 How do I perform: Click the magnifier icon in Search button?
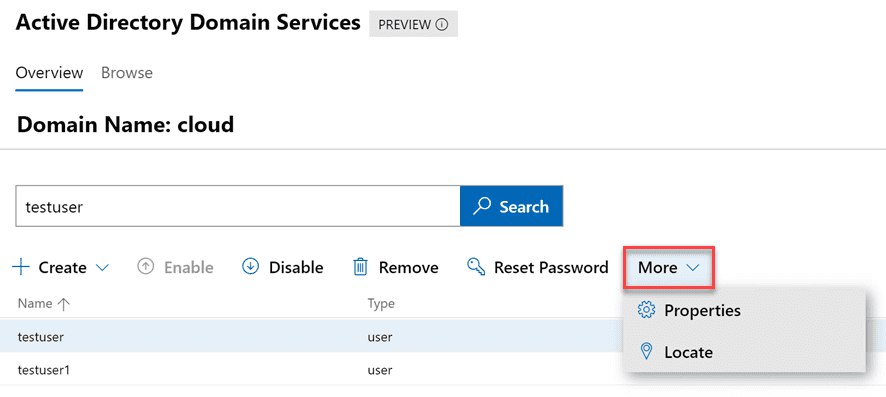pyautogui.click(x=482, y=206)
